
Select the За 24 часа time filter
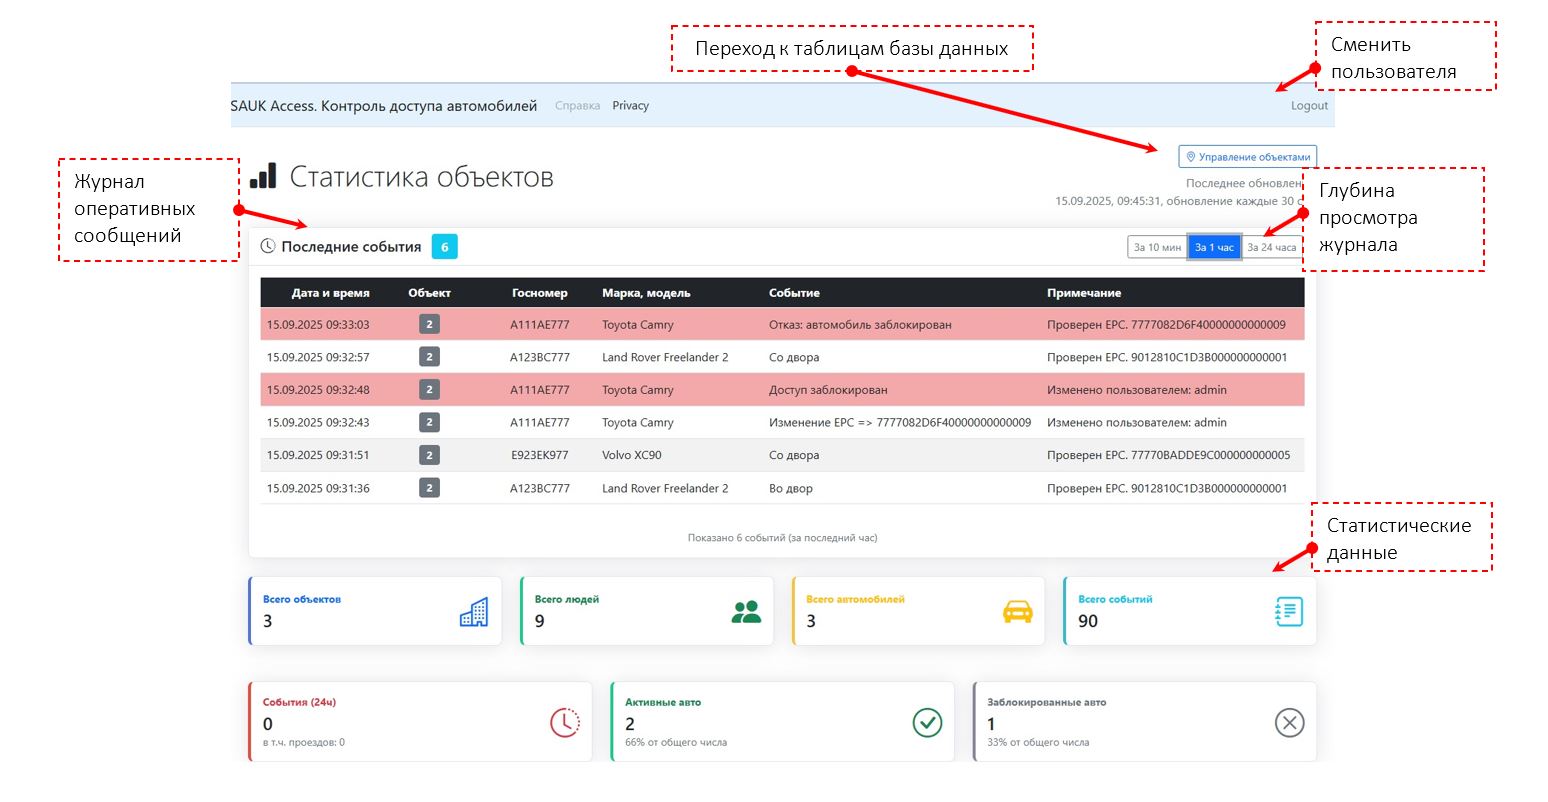[x=1272, y=247]
